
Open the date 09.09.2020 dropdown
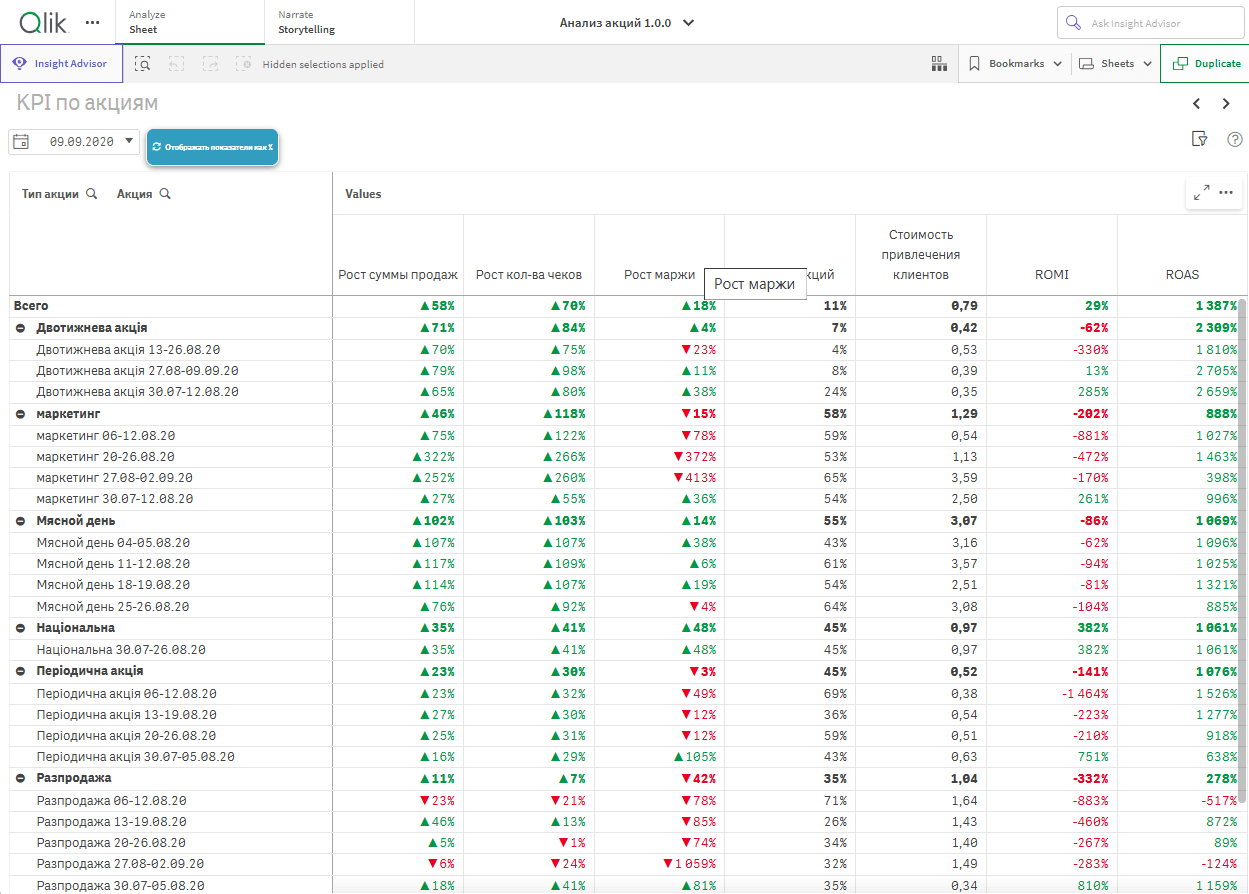pyautogui.click(x=129, y=142)
